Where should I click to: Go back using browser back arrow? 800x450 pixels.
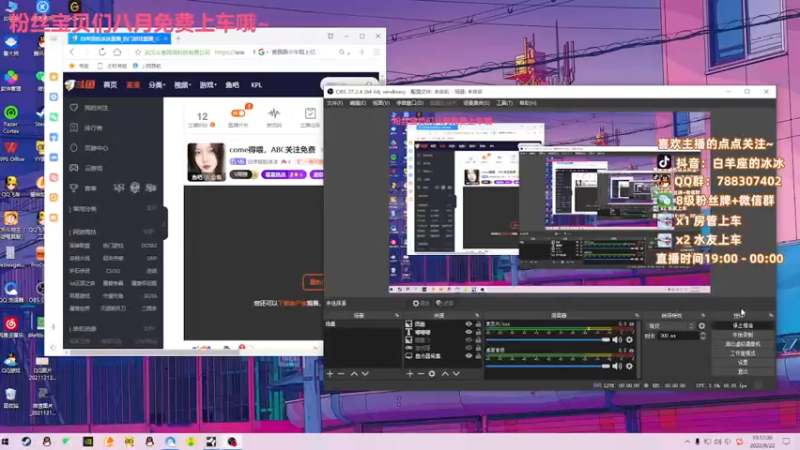pyautogui.click(x=72, y=52)
